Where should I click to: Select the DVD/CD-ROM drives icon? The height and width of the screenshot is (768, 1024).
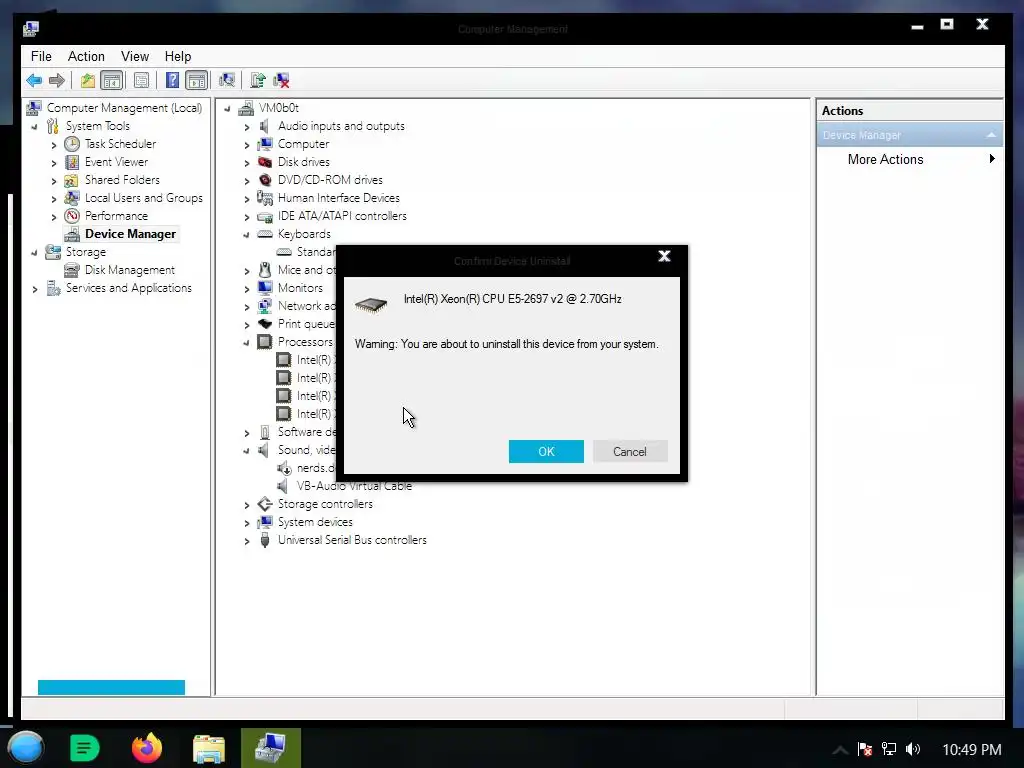pos(264,180)
